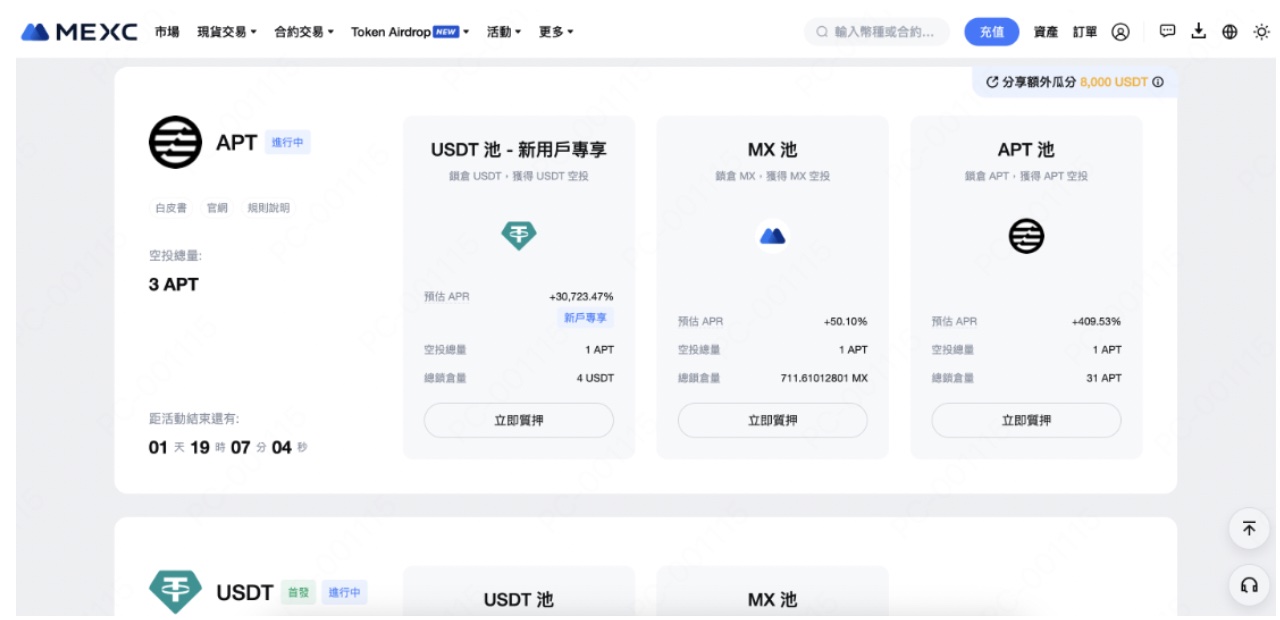The width and height of the screenshot is (1280, 620).
Task: Open the 活動 dropdown menu
Action: point(504,32)
